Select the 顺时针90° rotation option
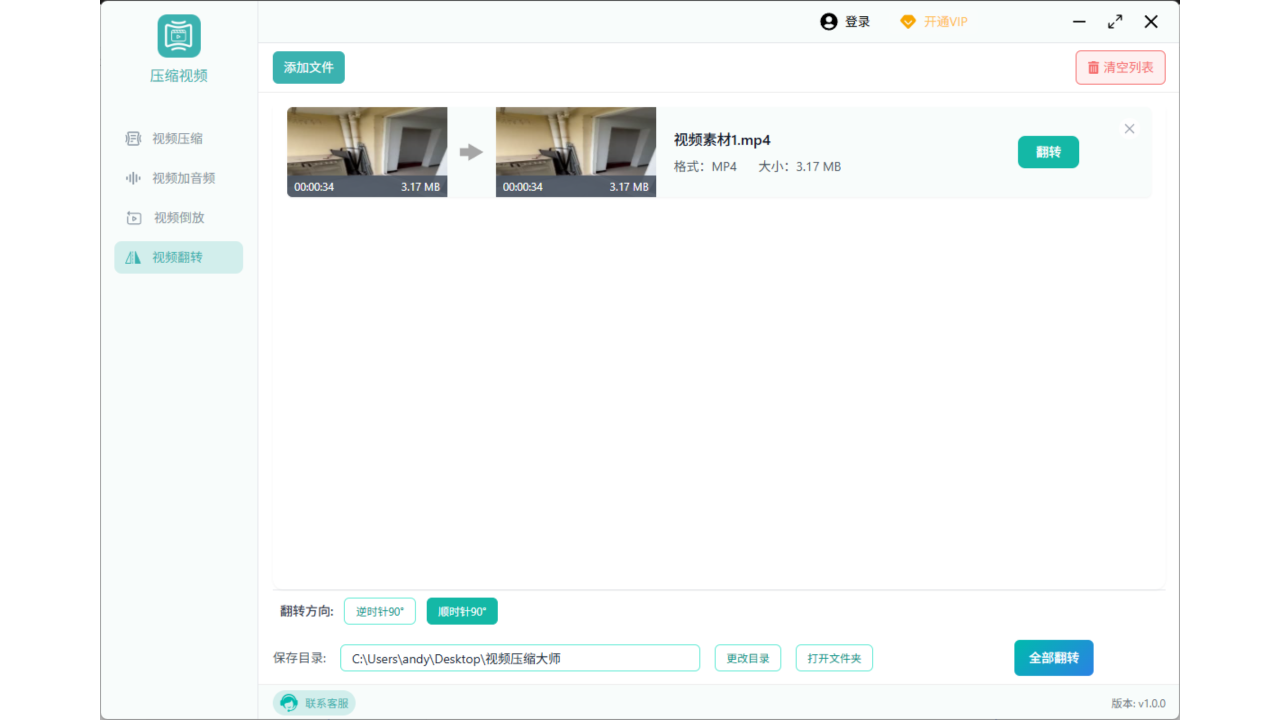The image size is (1280, 720). [461, 611]
